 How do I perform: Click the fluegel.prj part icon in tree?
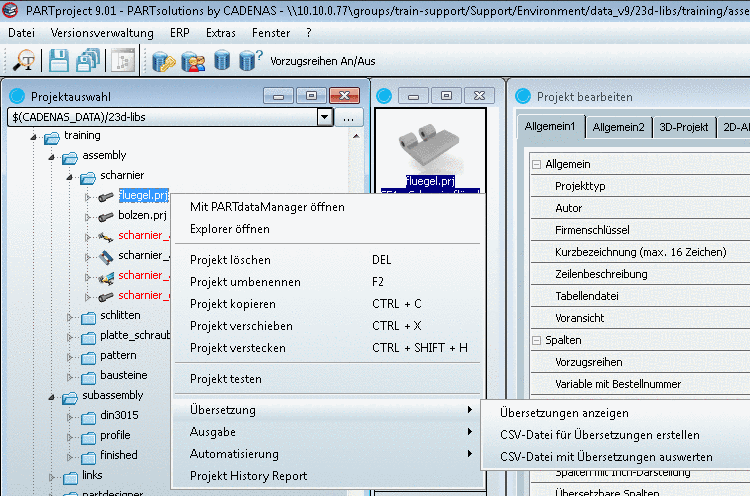click(106, 197)
